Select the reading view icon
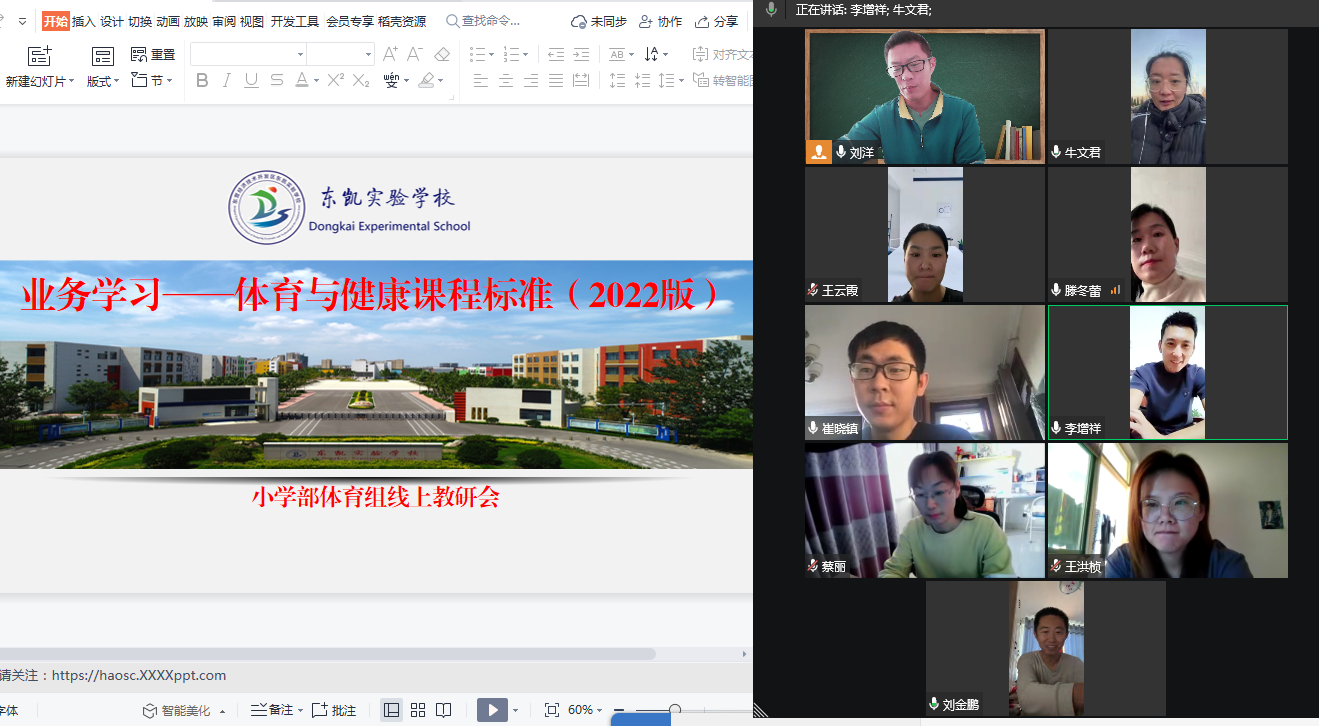This screenshot has height=726, width=1319. pyautogui.click(x=443, y=709)
